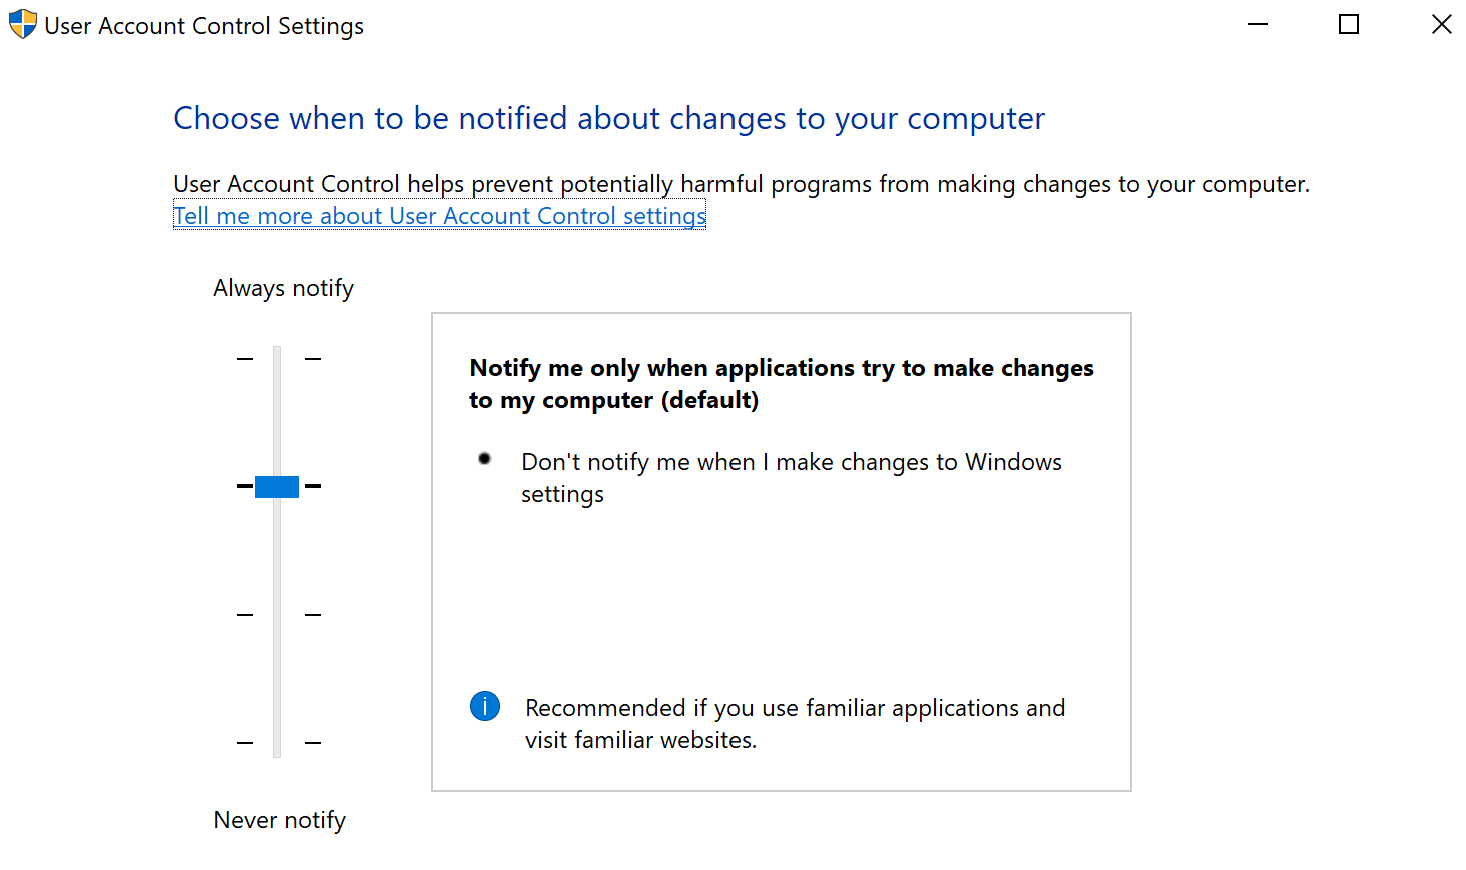Click the "User Account Control helps prevent" description
The width and height of the screenshot is (1466, 870).
(x=740, y=184)
